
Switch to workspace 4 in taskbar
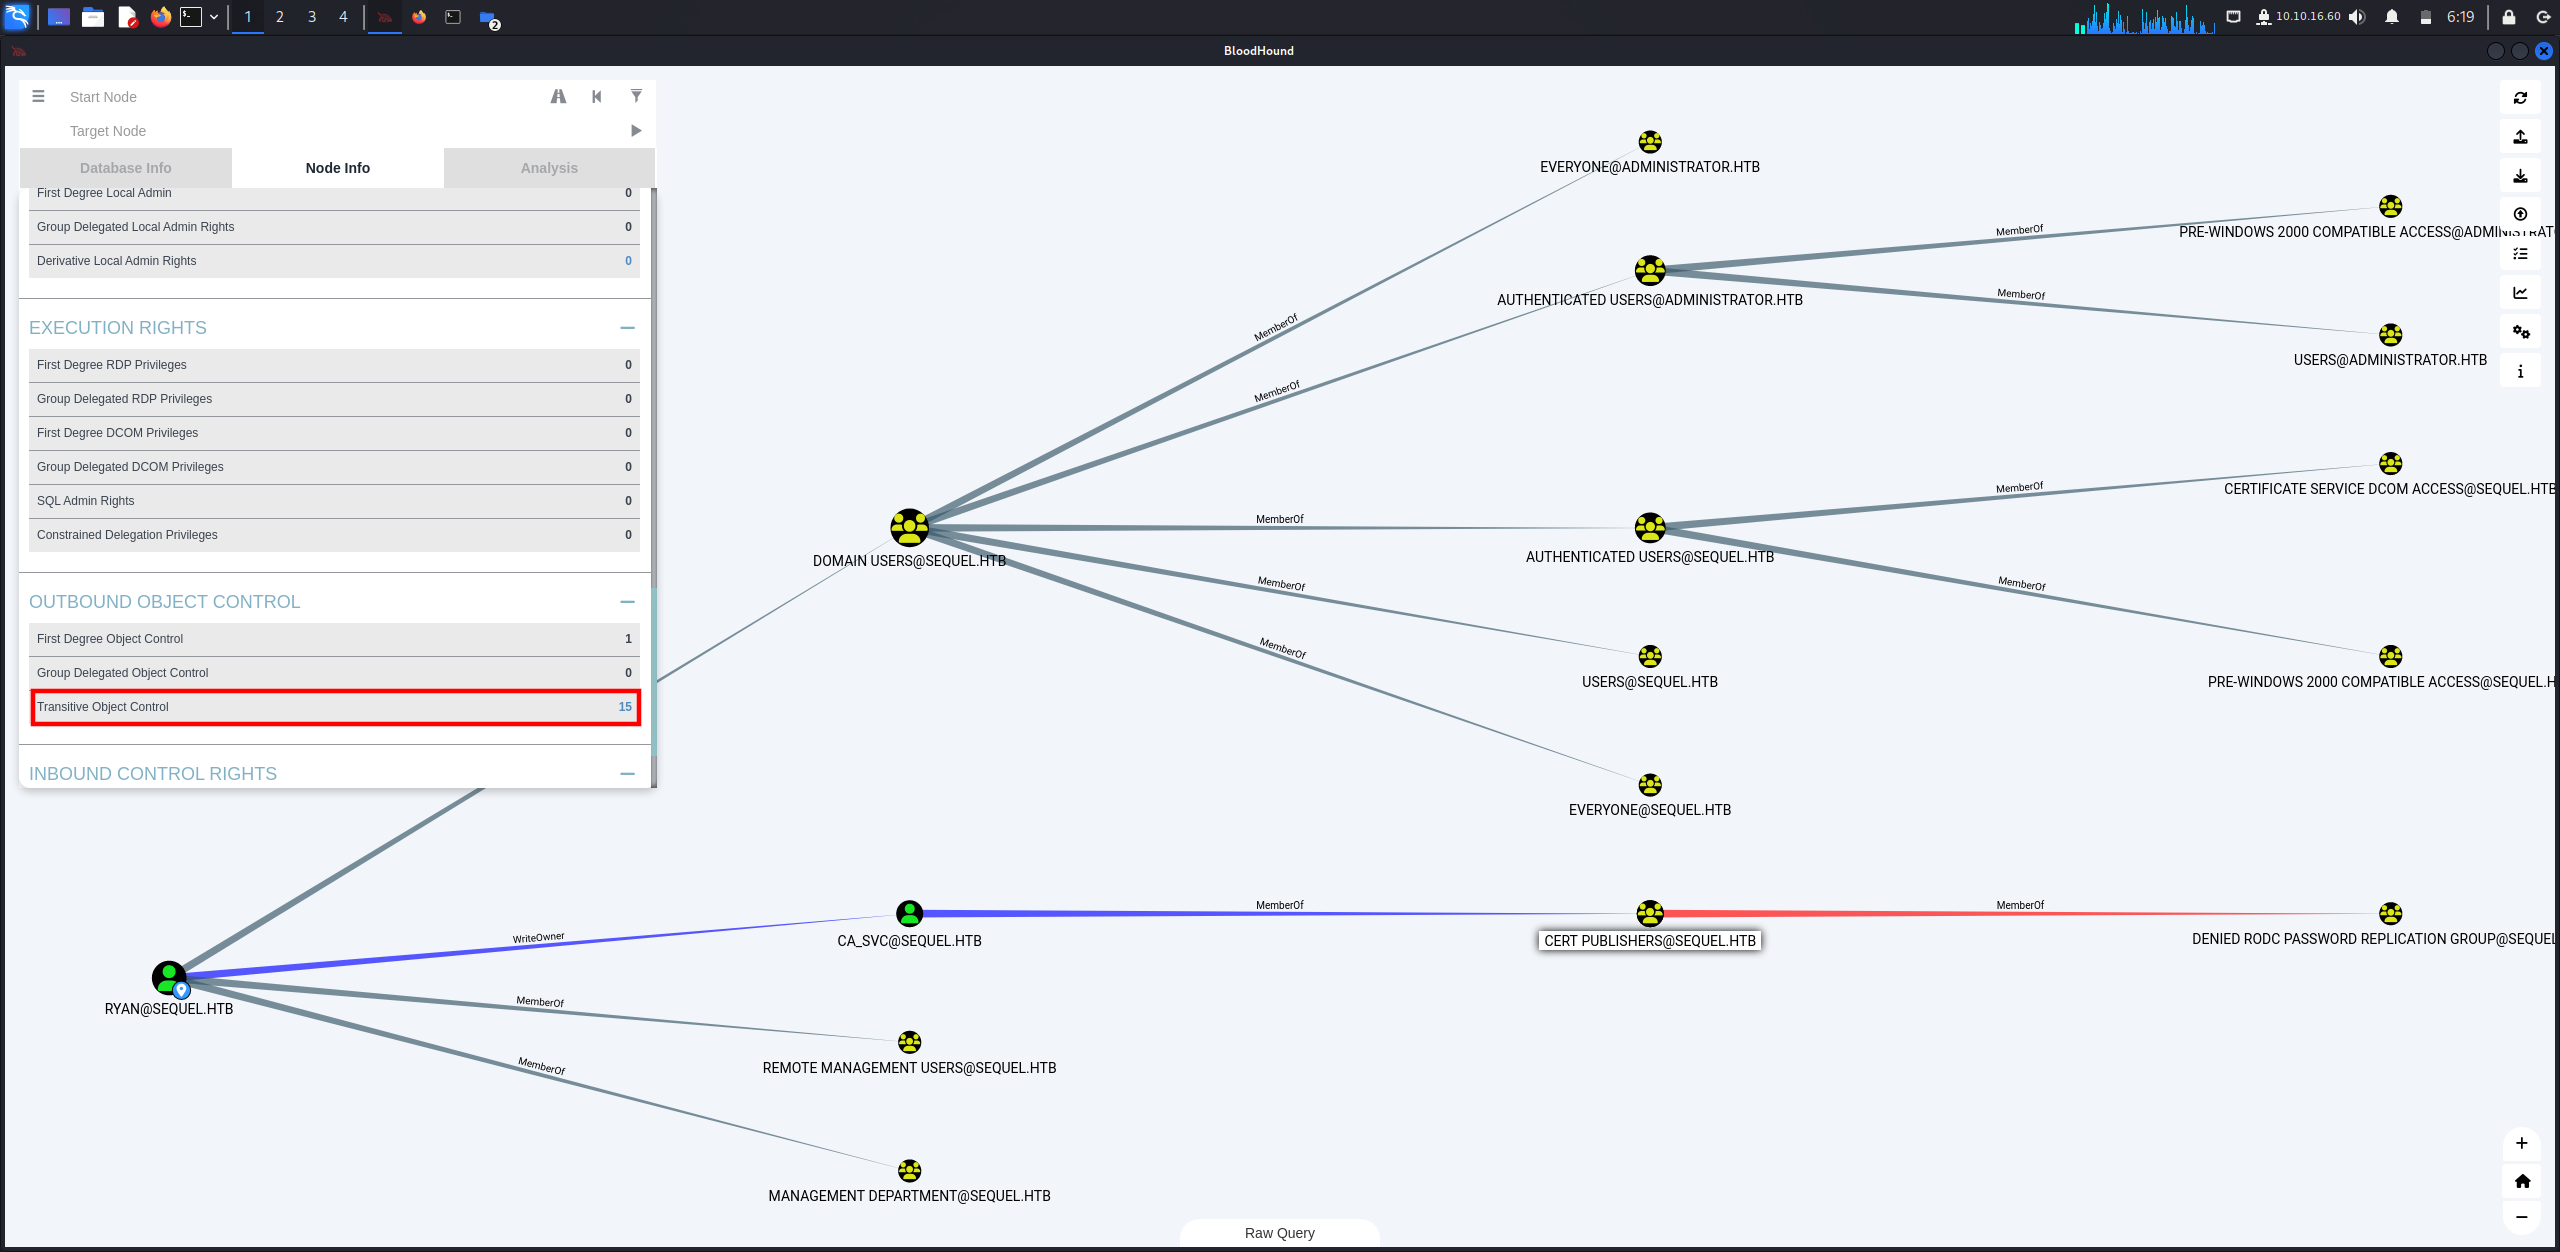click(343, 17)
